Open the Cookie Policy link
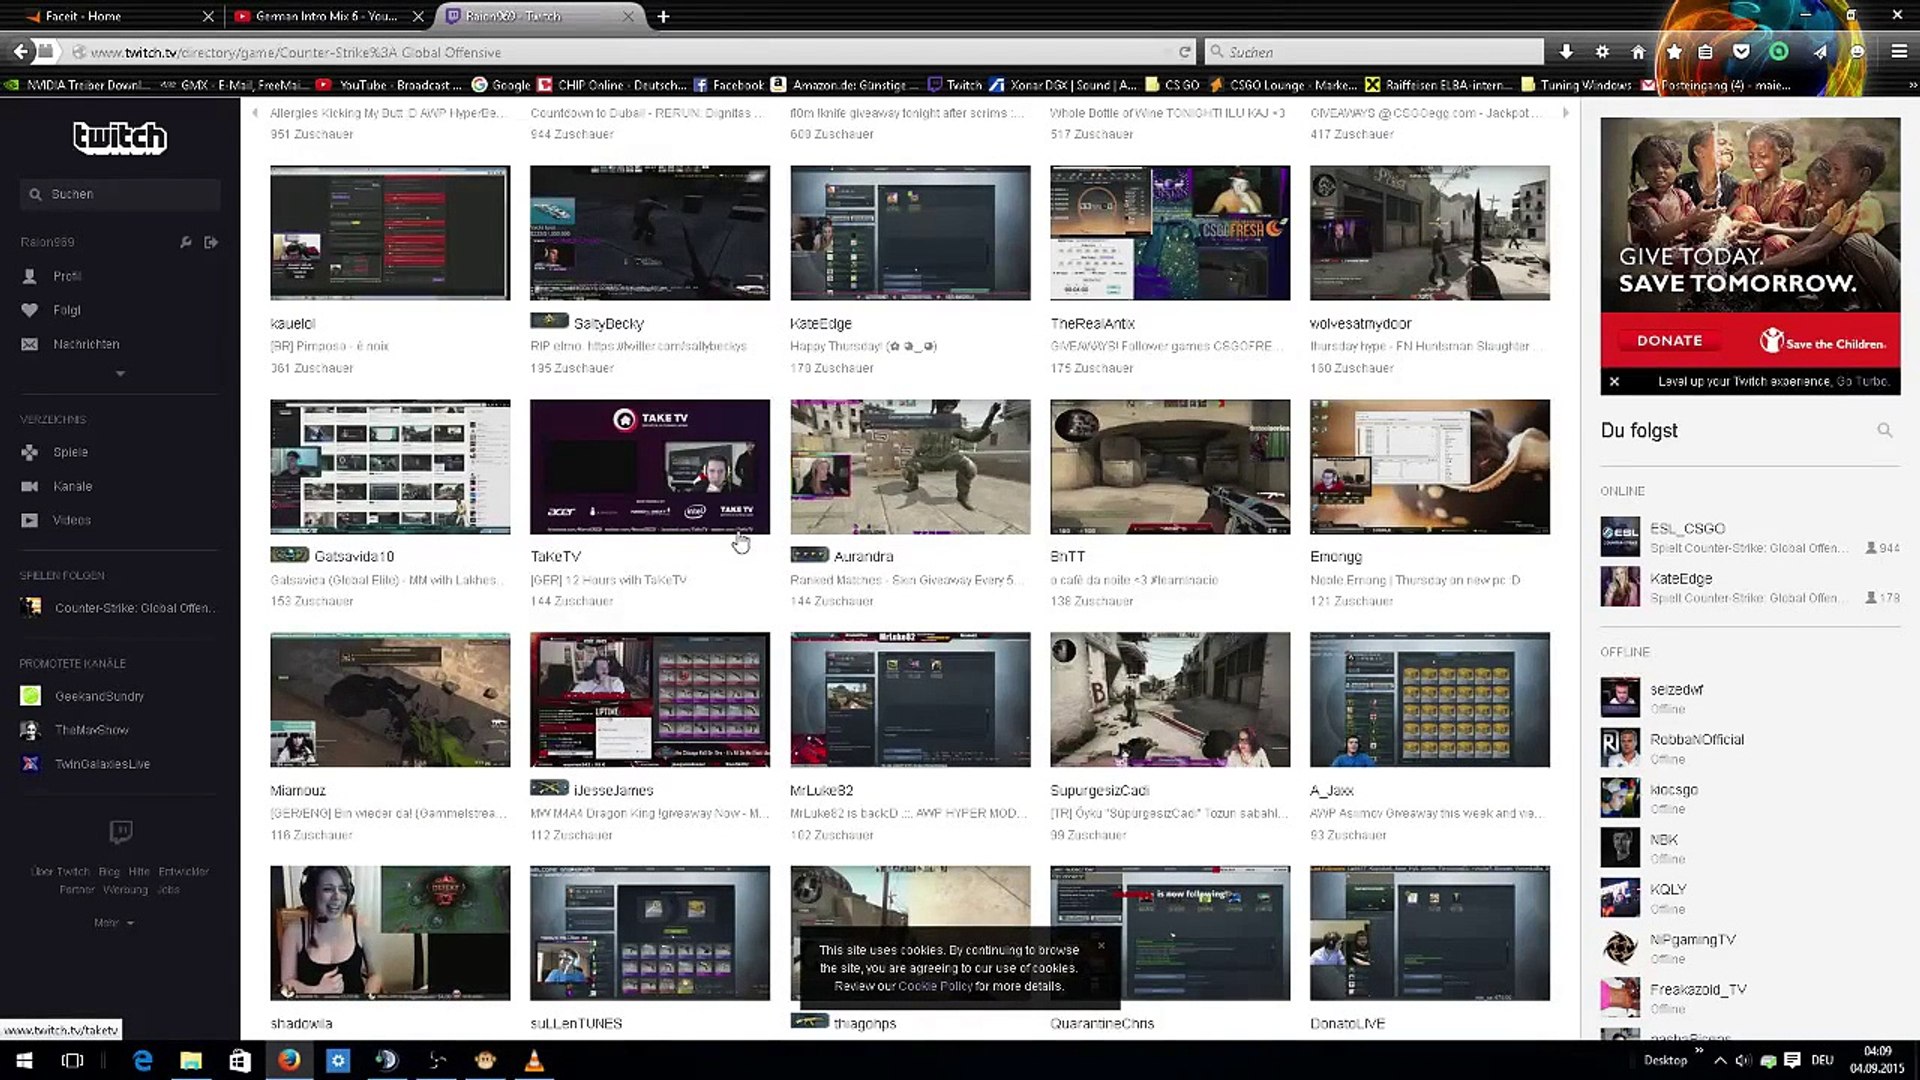1920x1080 pixels. tap(935, 986)
